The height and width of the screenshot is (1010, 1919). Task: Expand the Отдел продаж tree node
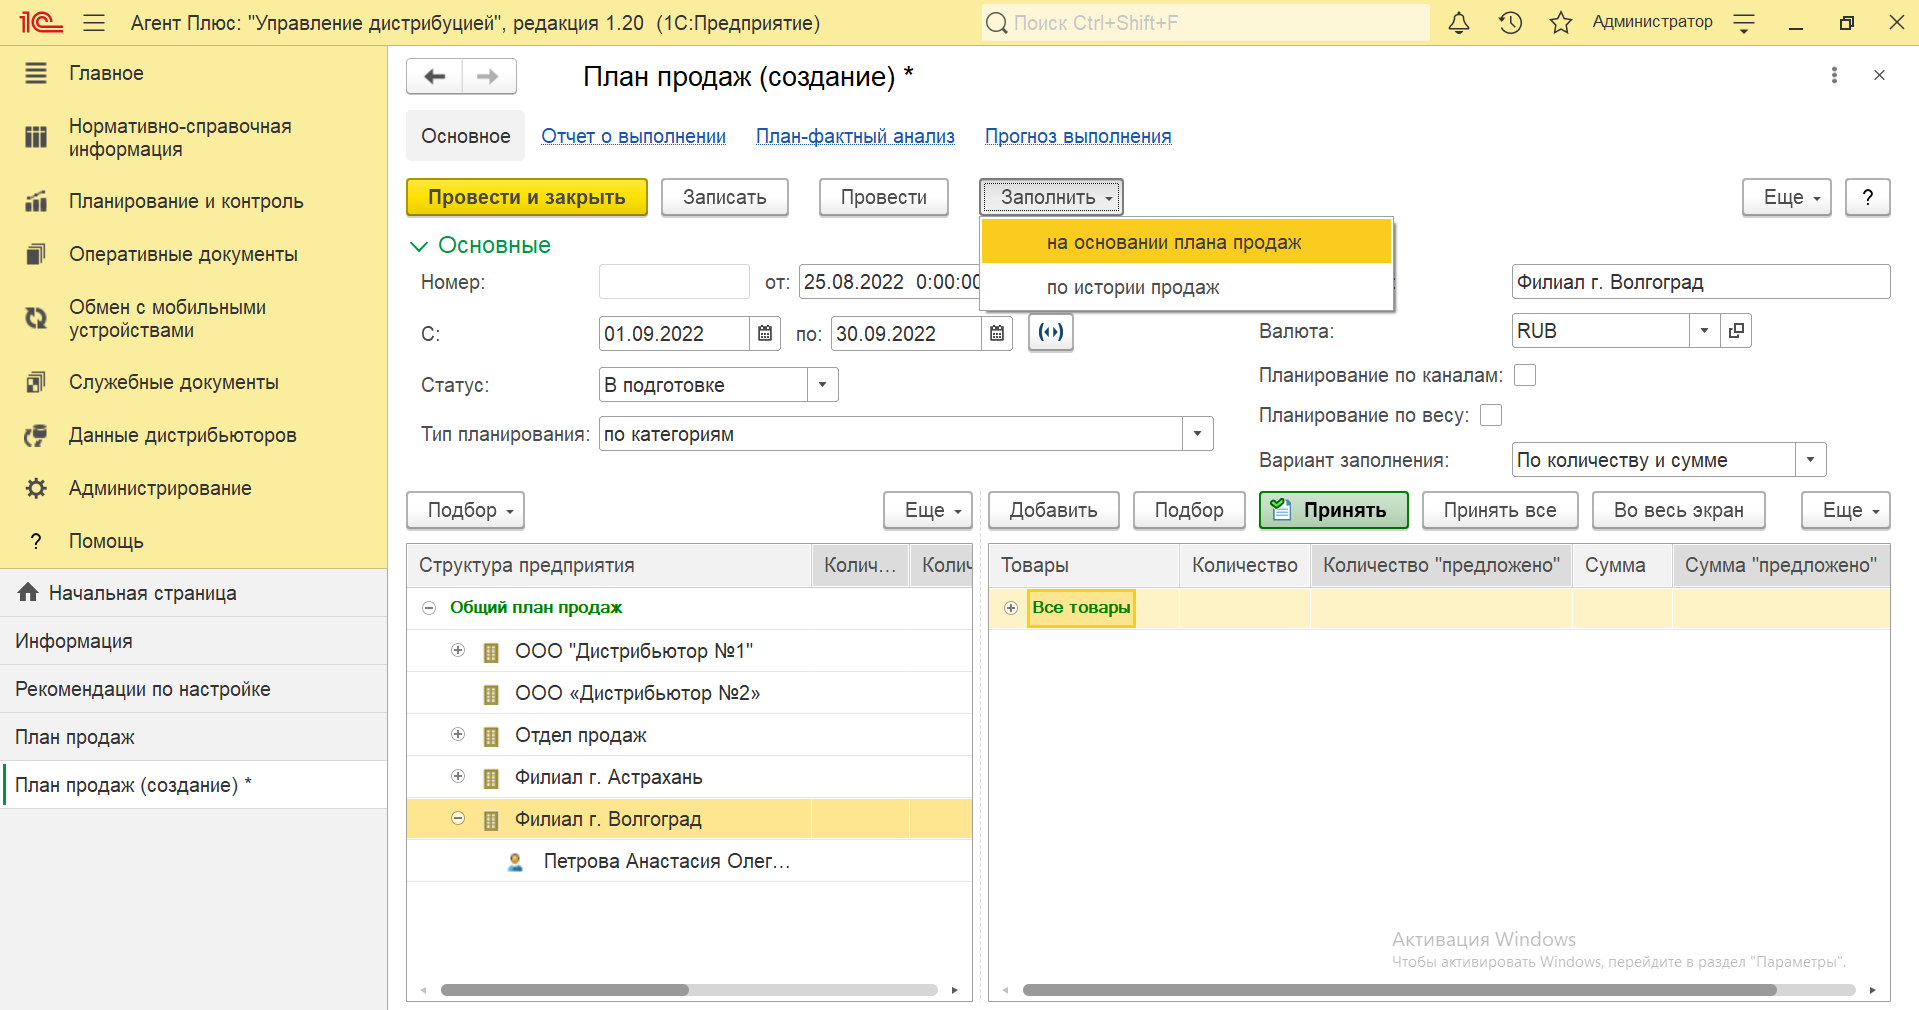pos(458,735)
